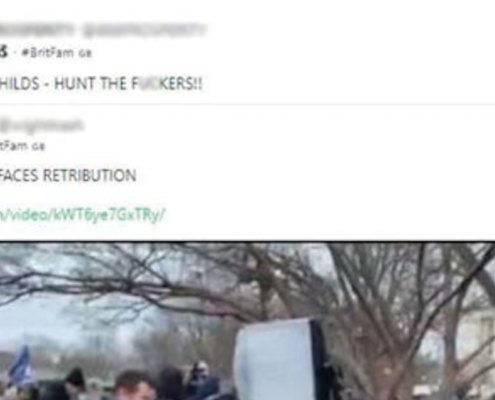Open the blurred display name of the first post
Viewport: 495px width, 400px height.
(37, 30)
